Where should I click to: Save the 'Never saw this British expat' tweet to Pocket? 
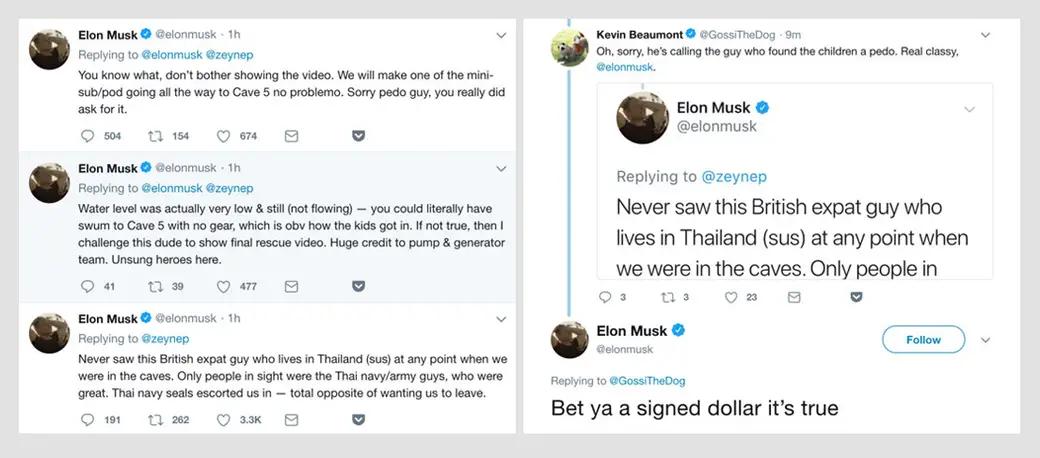pyautogui.click(x=358, y=420)
